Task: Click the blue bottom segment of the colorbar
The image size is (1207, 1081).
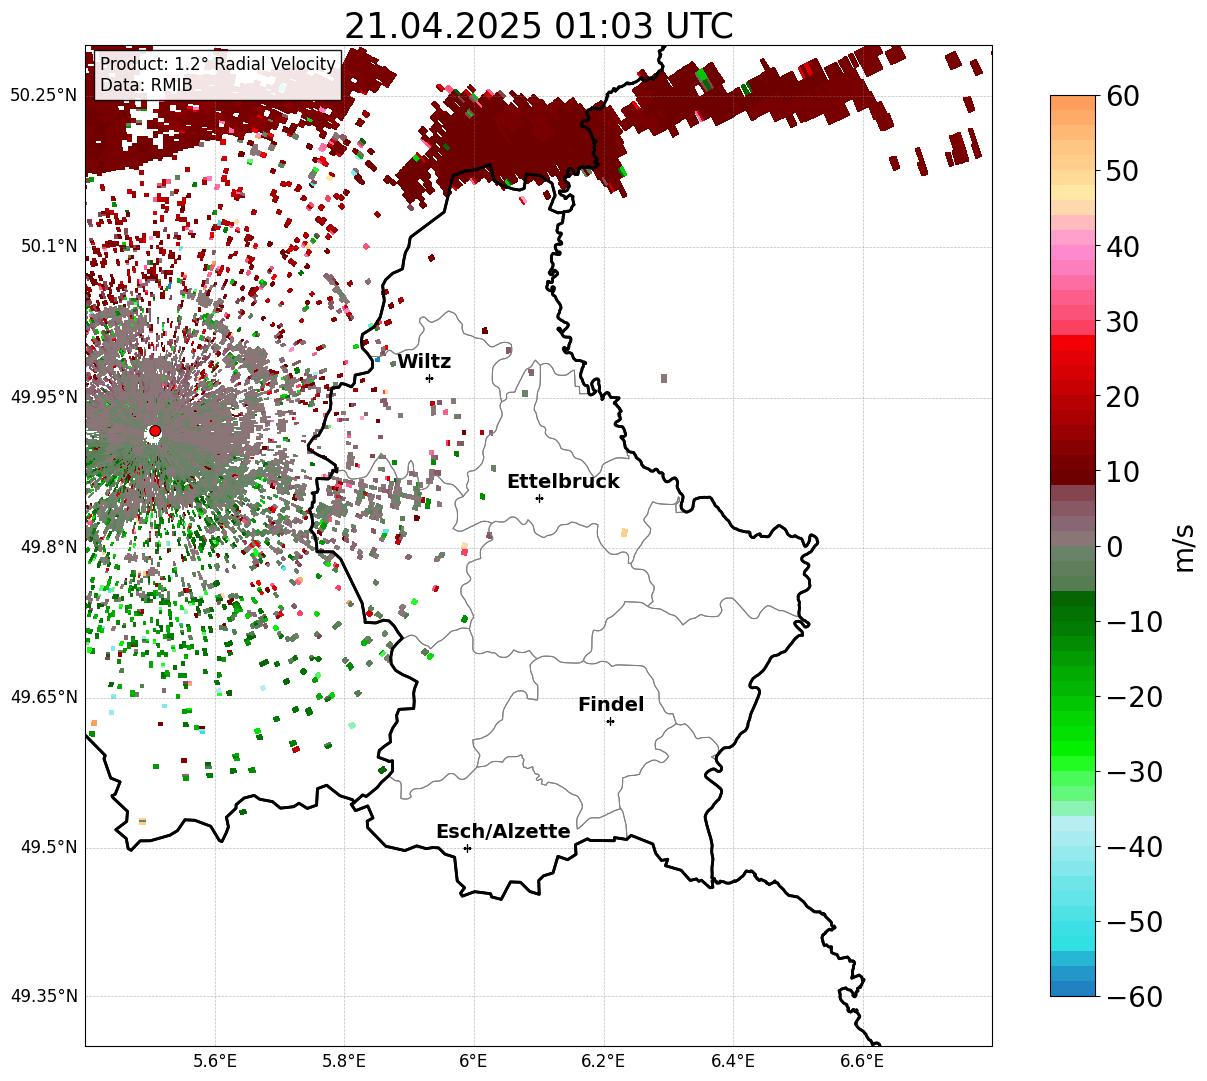Action: pos(1073,988)
